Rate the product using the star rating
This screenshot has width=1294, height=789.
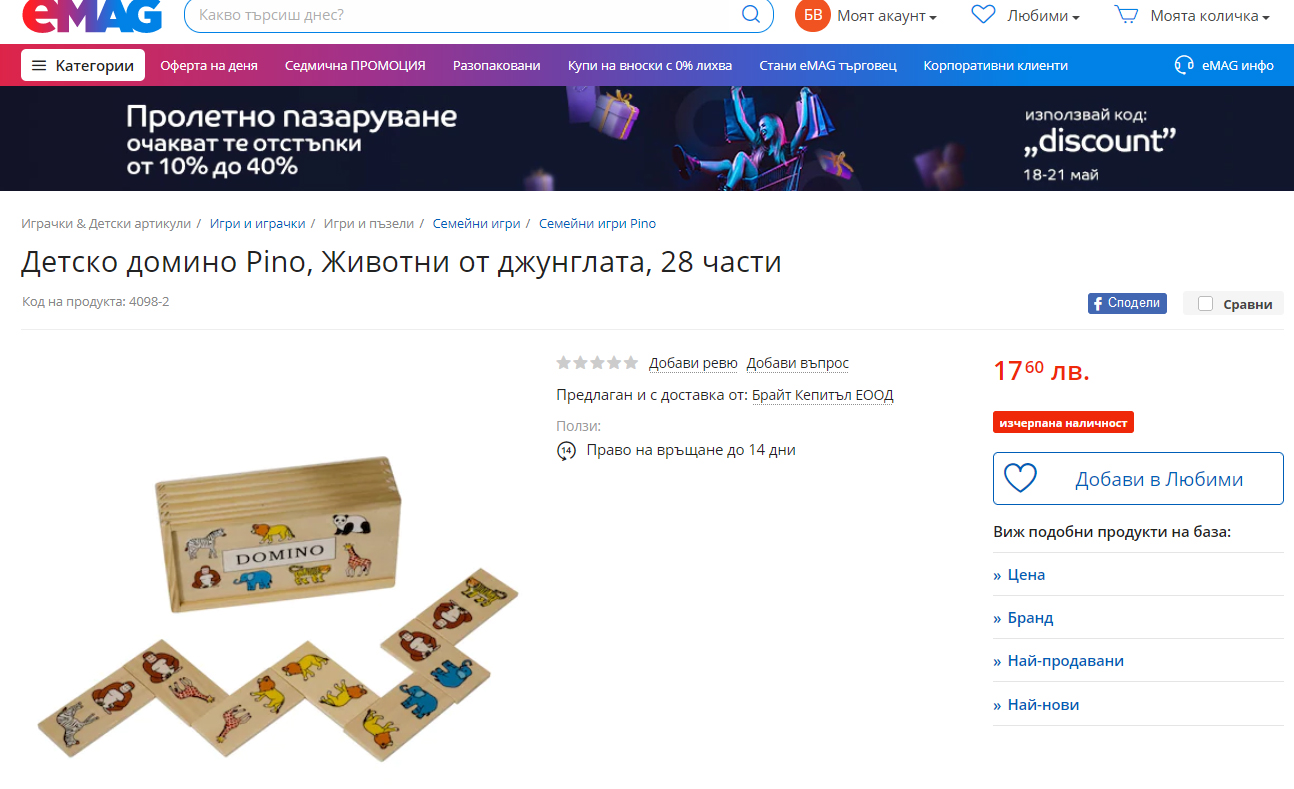click(597, 363)
